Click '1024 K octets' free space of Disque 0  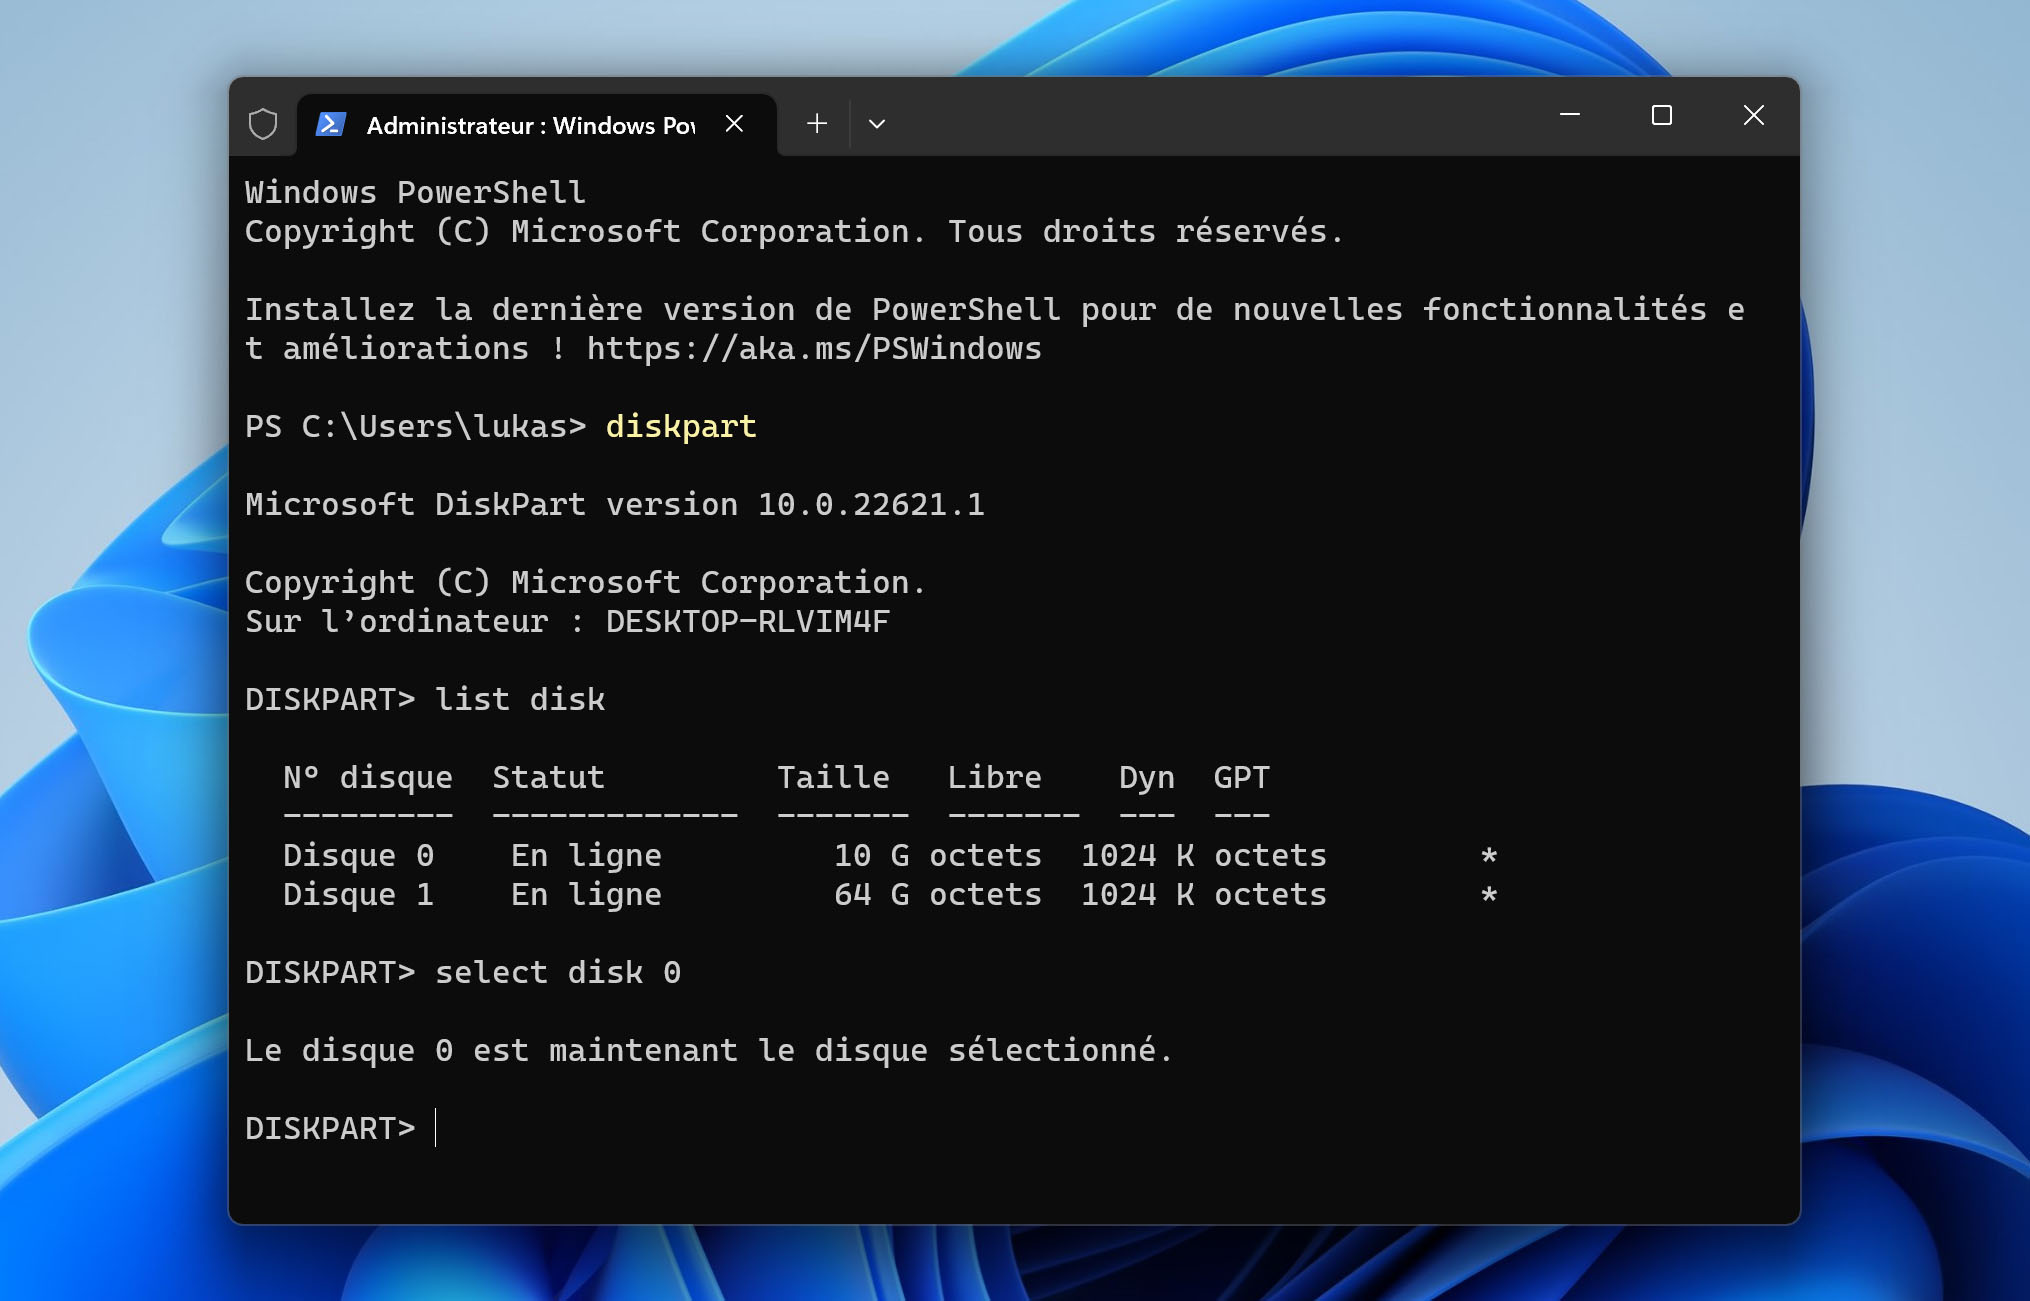1204,855
